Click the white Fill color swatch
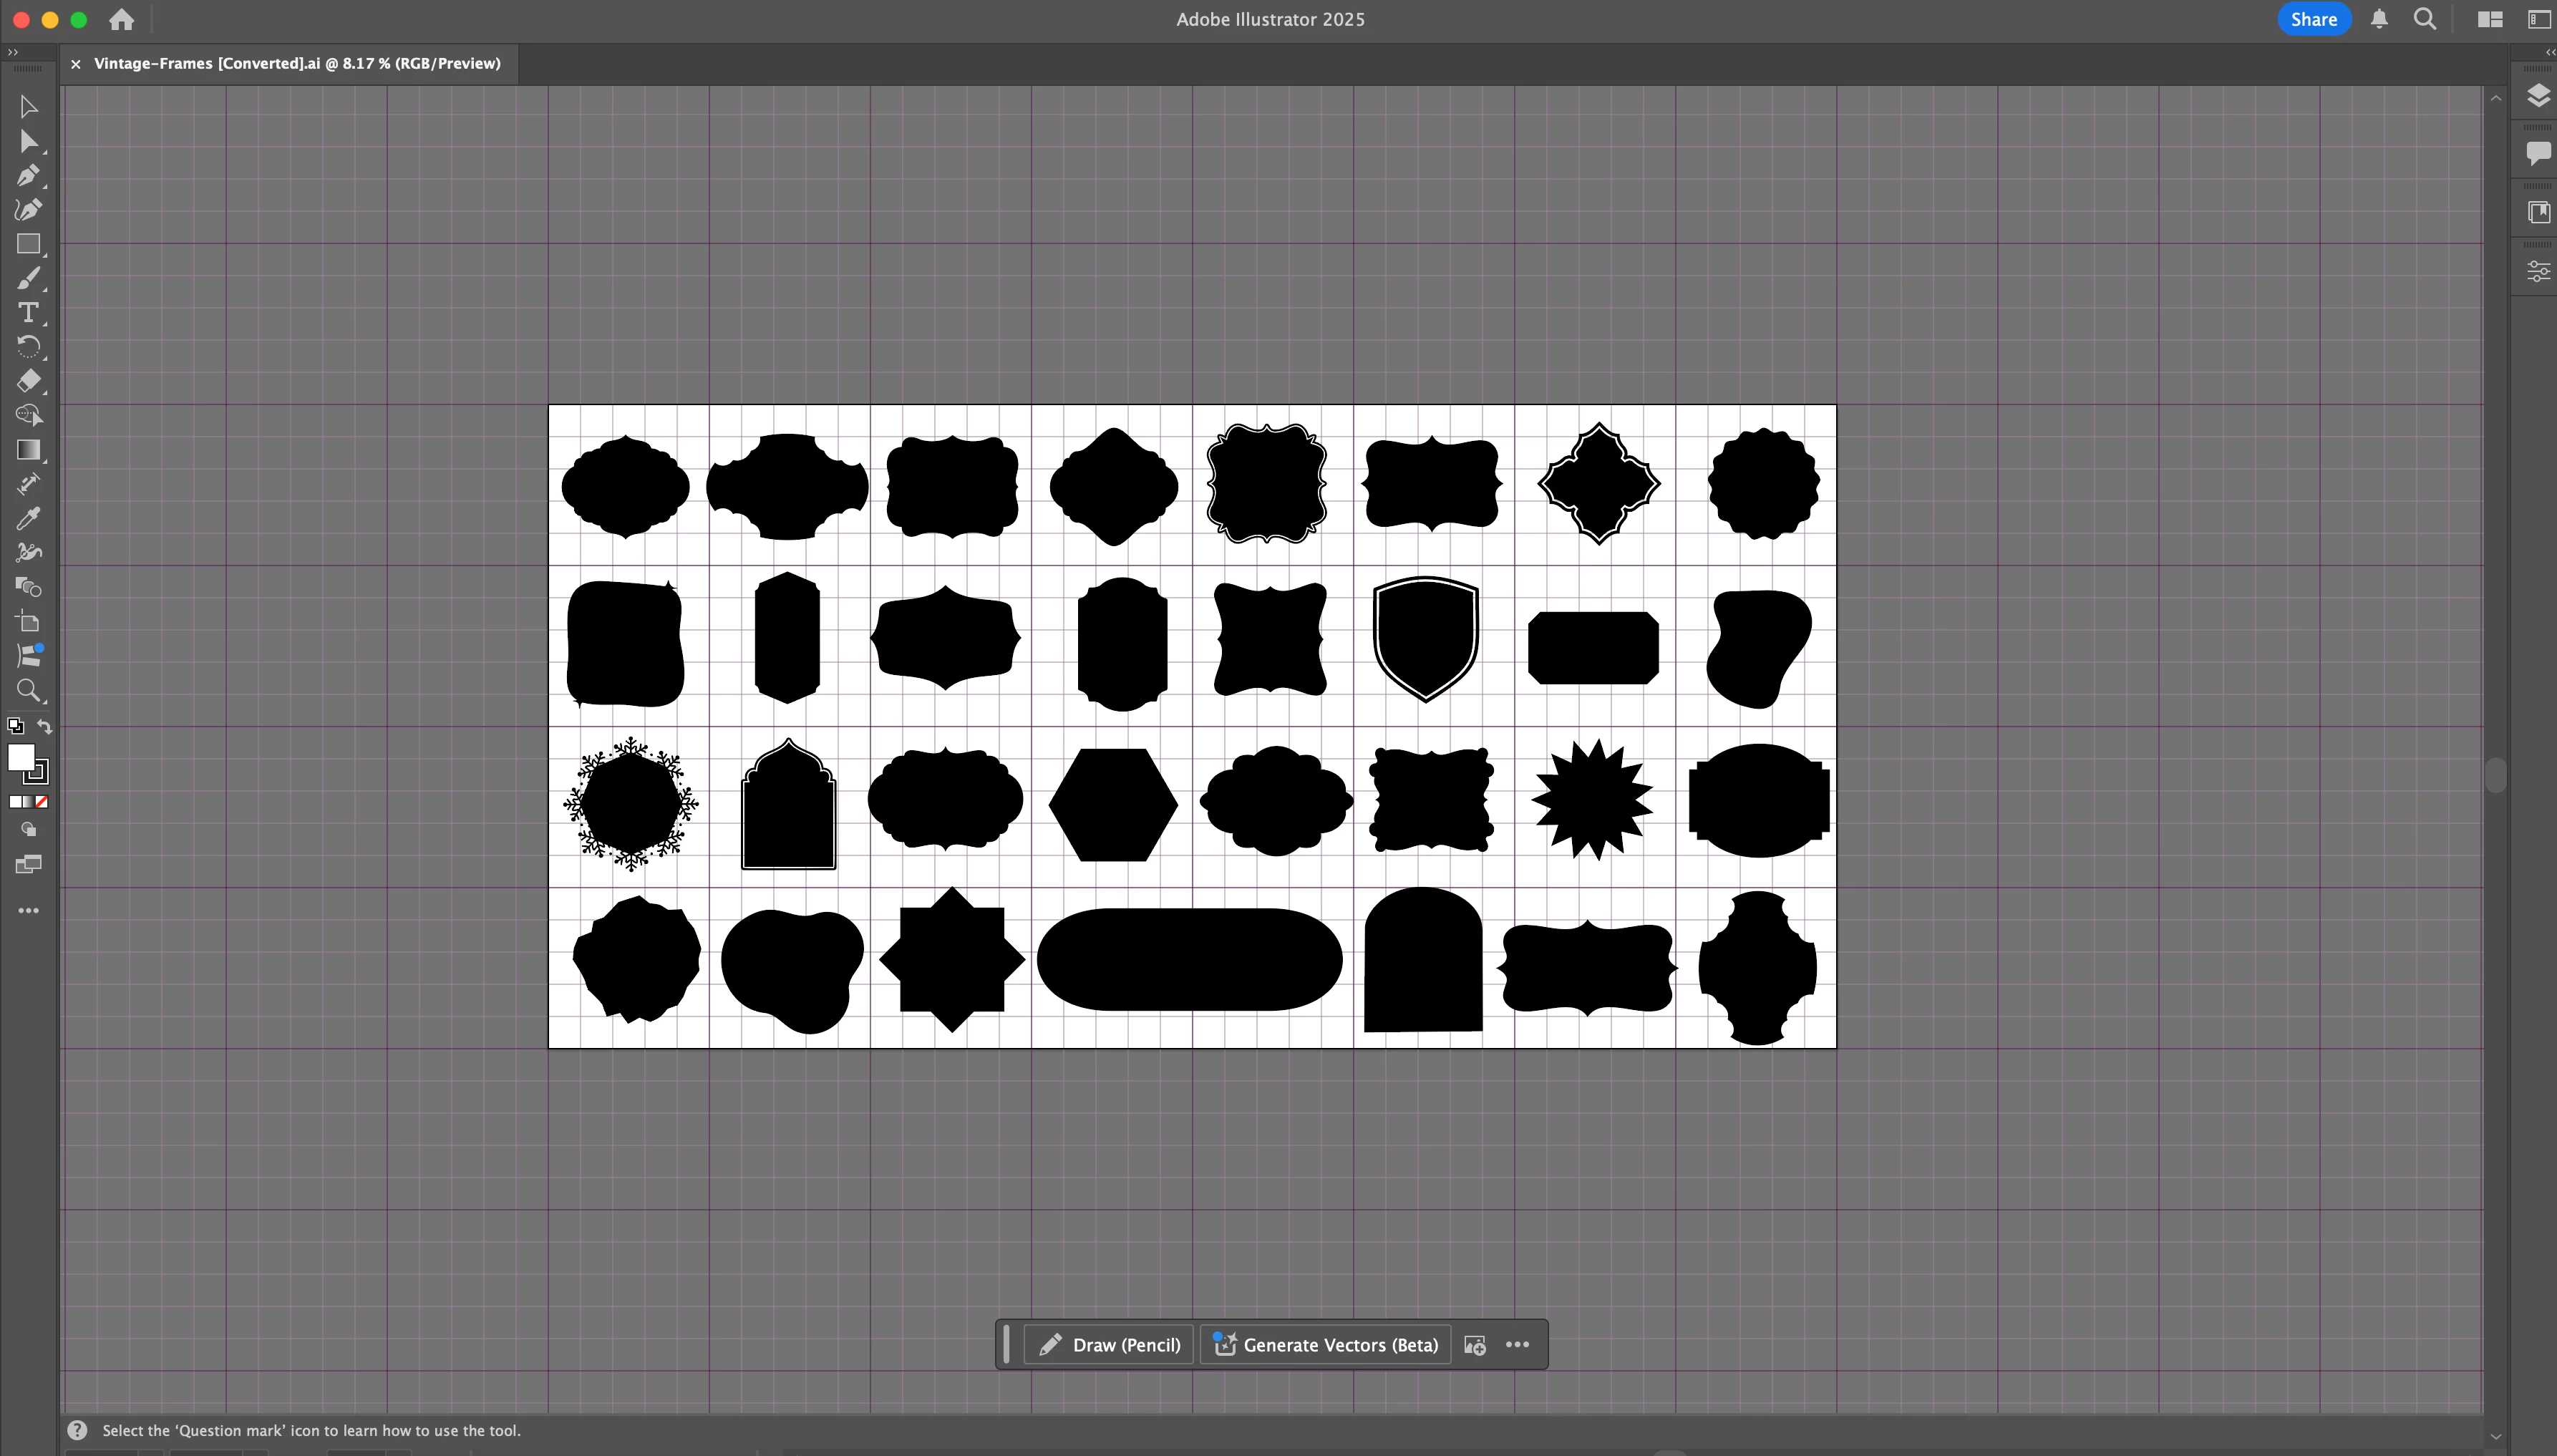Image resolution: width=2557 pixels, height=1456 pixels. pos(20,757)
